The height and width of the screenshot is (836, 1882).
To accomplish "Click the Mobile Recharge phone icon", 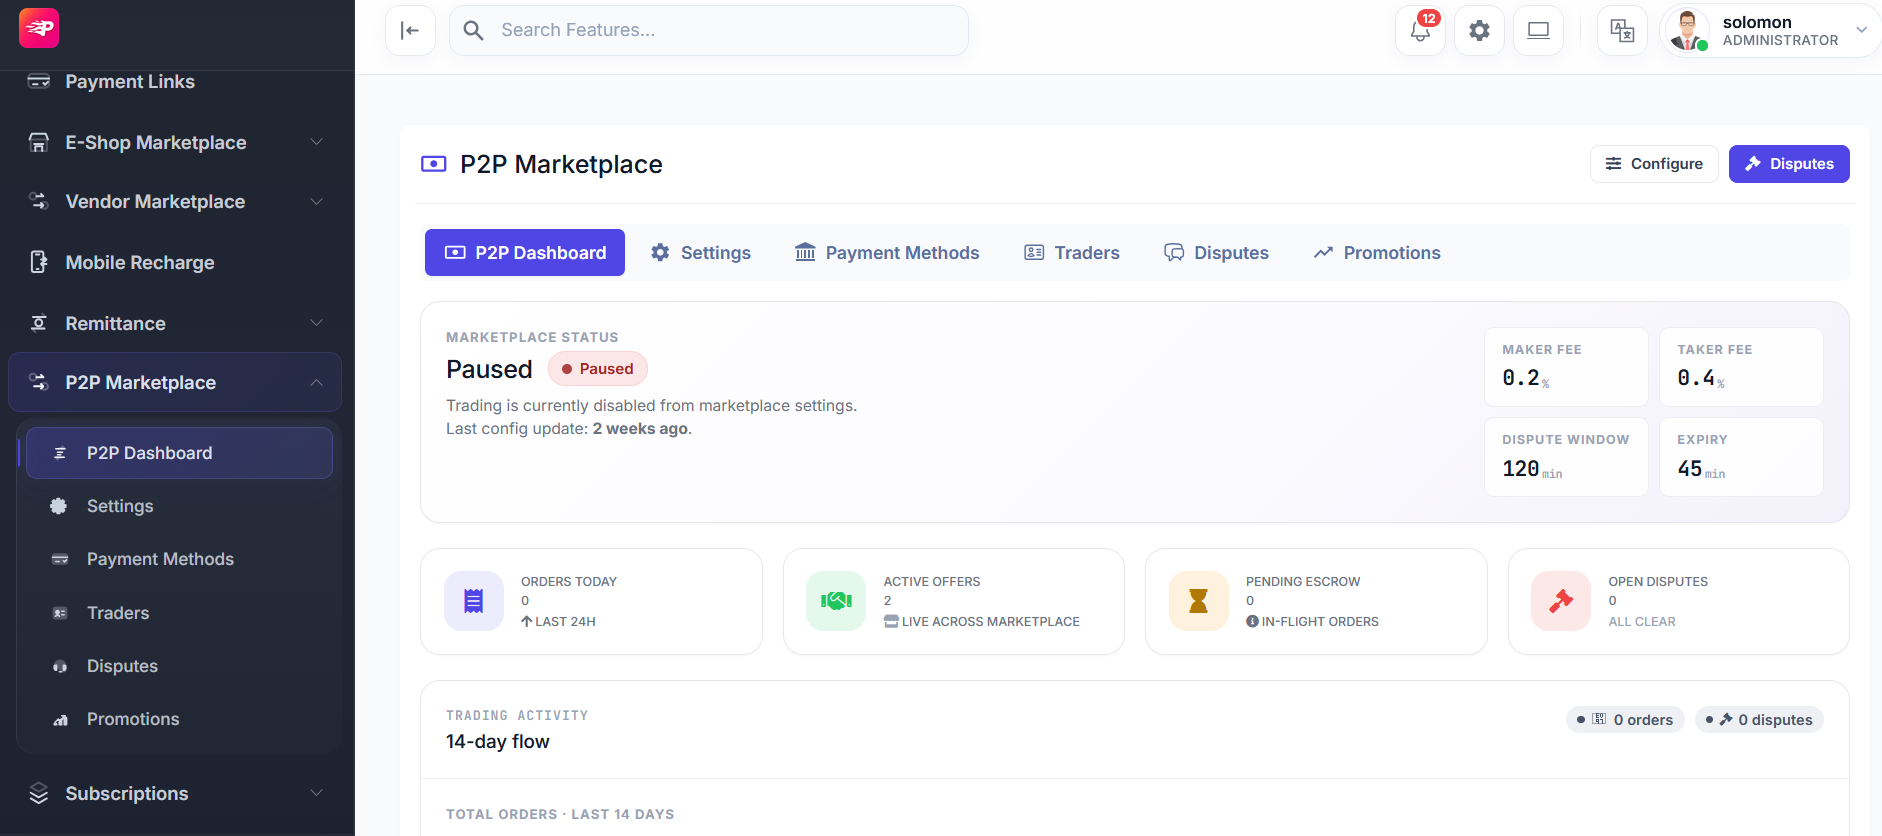I will [39, 262].
